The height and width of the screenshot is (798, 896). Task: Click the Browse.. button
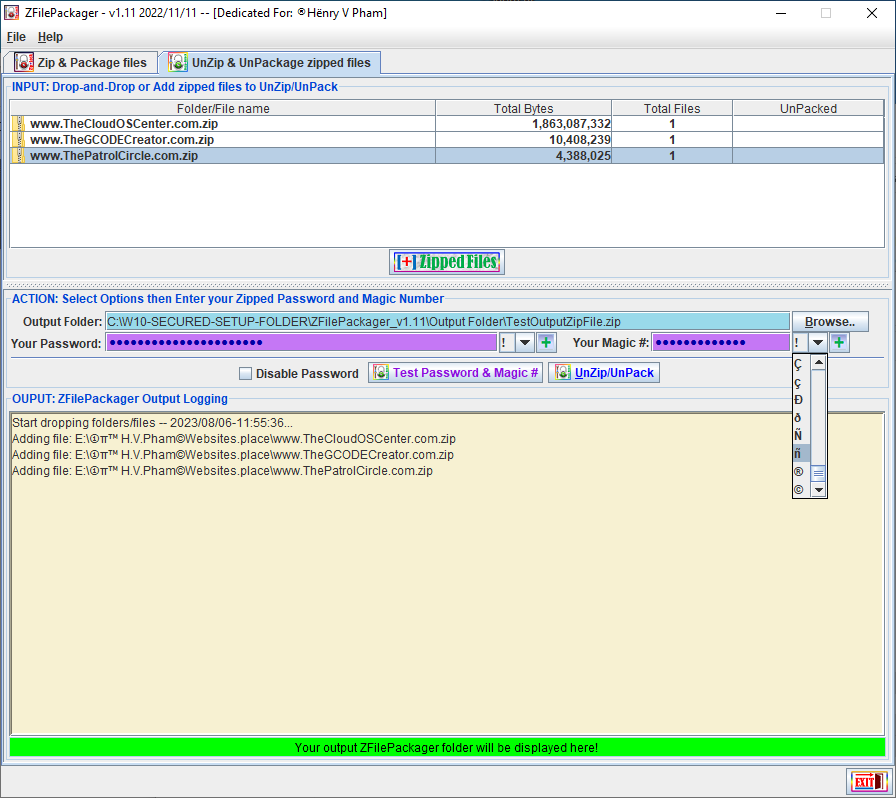tap(830, 322)
